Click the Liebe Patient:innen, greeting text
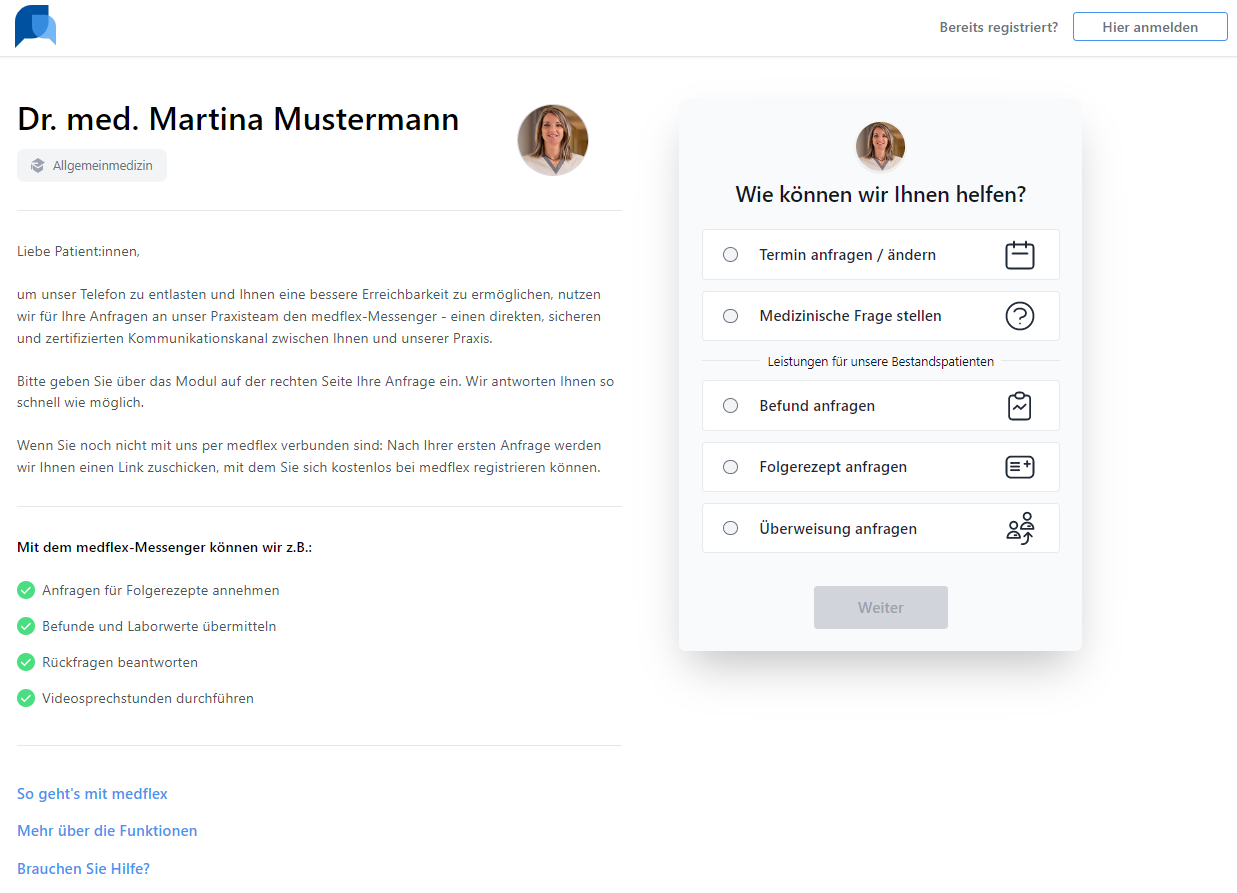The height and width of the screenshot is (893, 1237). 78,251
